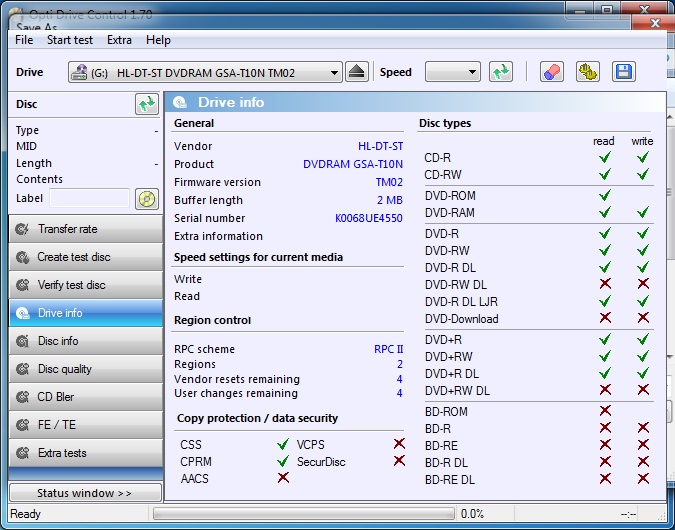
Task: Click the SecurDisc red cross
Action: 399,461
